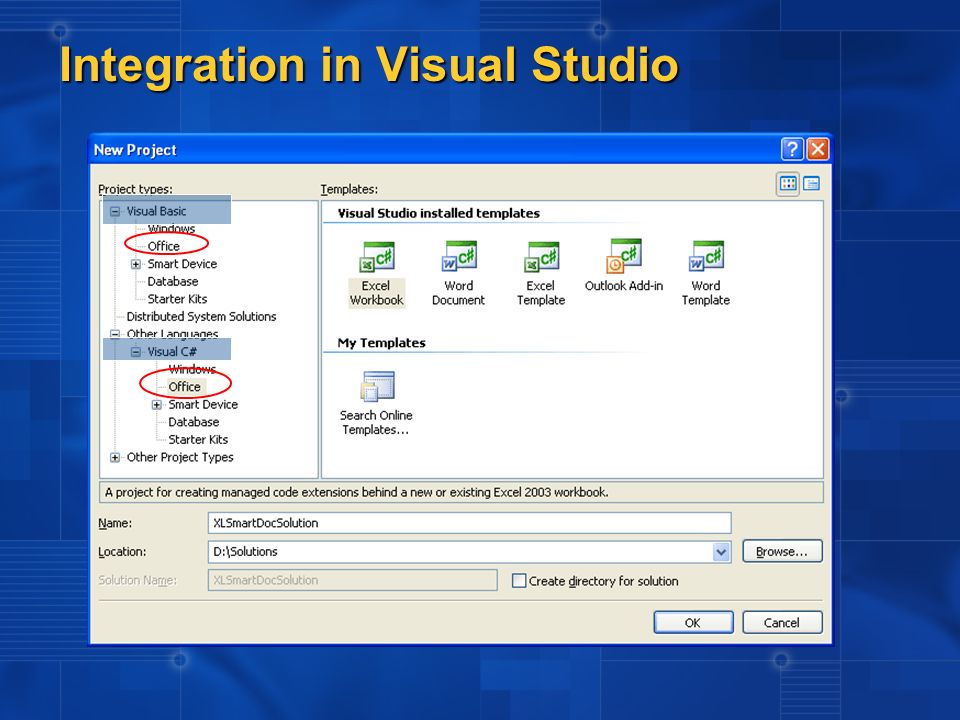Click the Excel 2003 workbook description text
The height and width of the screenshot is (720, 960).
[x=356, y=492]
